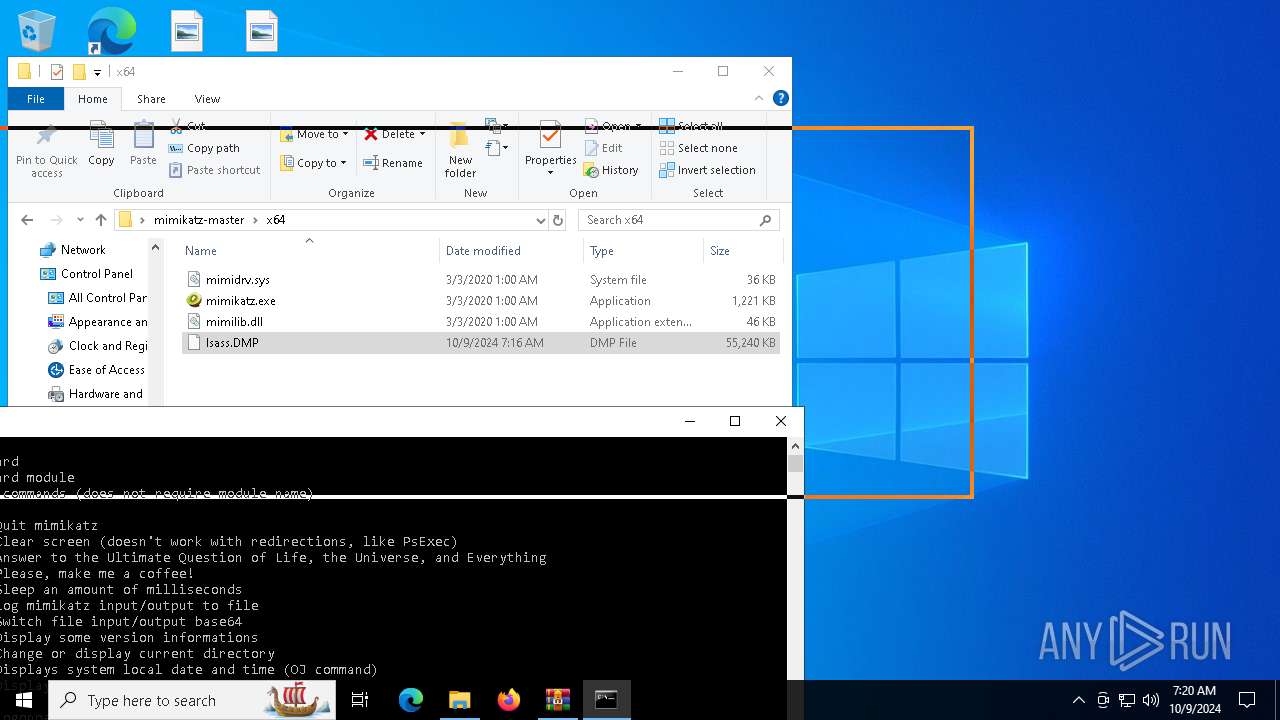The height and width of the screenshot is (720, 1280).
Task: Open Recycle Bin desktop icon
Action: point(37,31)
